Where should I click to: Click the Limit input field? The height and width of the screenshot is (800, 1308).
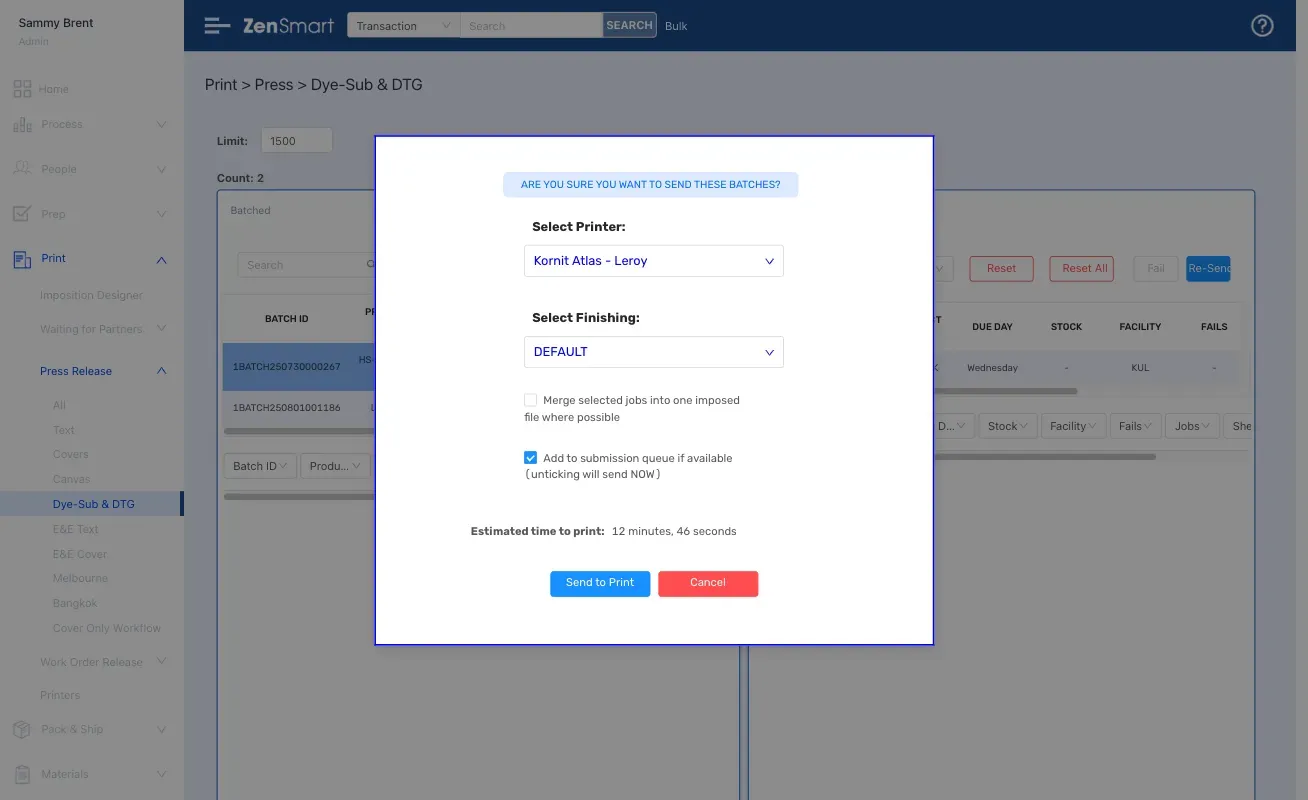[296, 141]
